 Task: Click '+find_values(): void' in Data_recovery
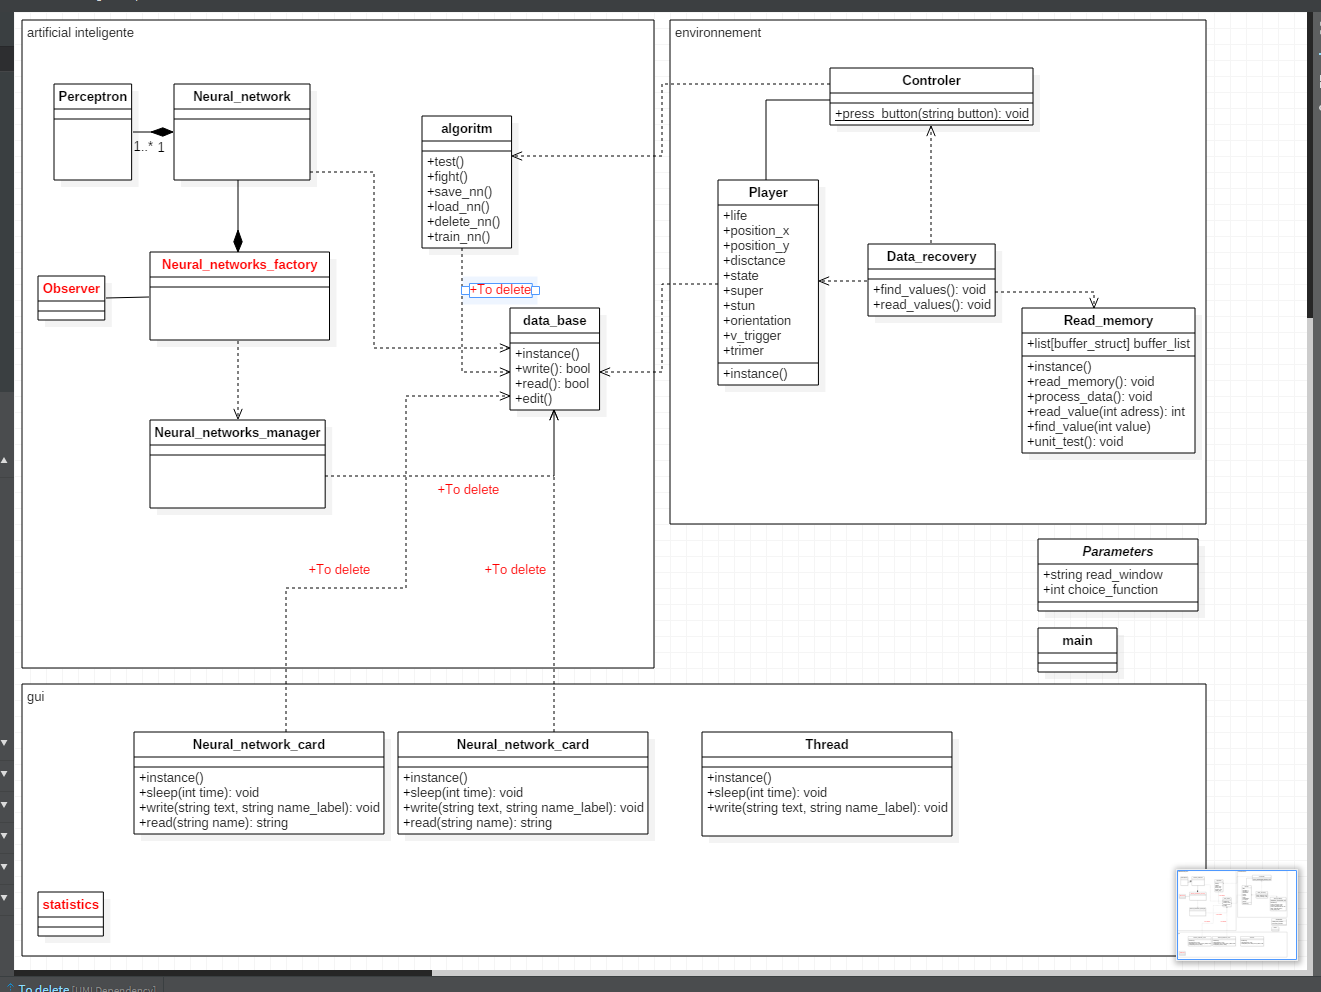point(929,290)
